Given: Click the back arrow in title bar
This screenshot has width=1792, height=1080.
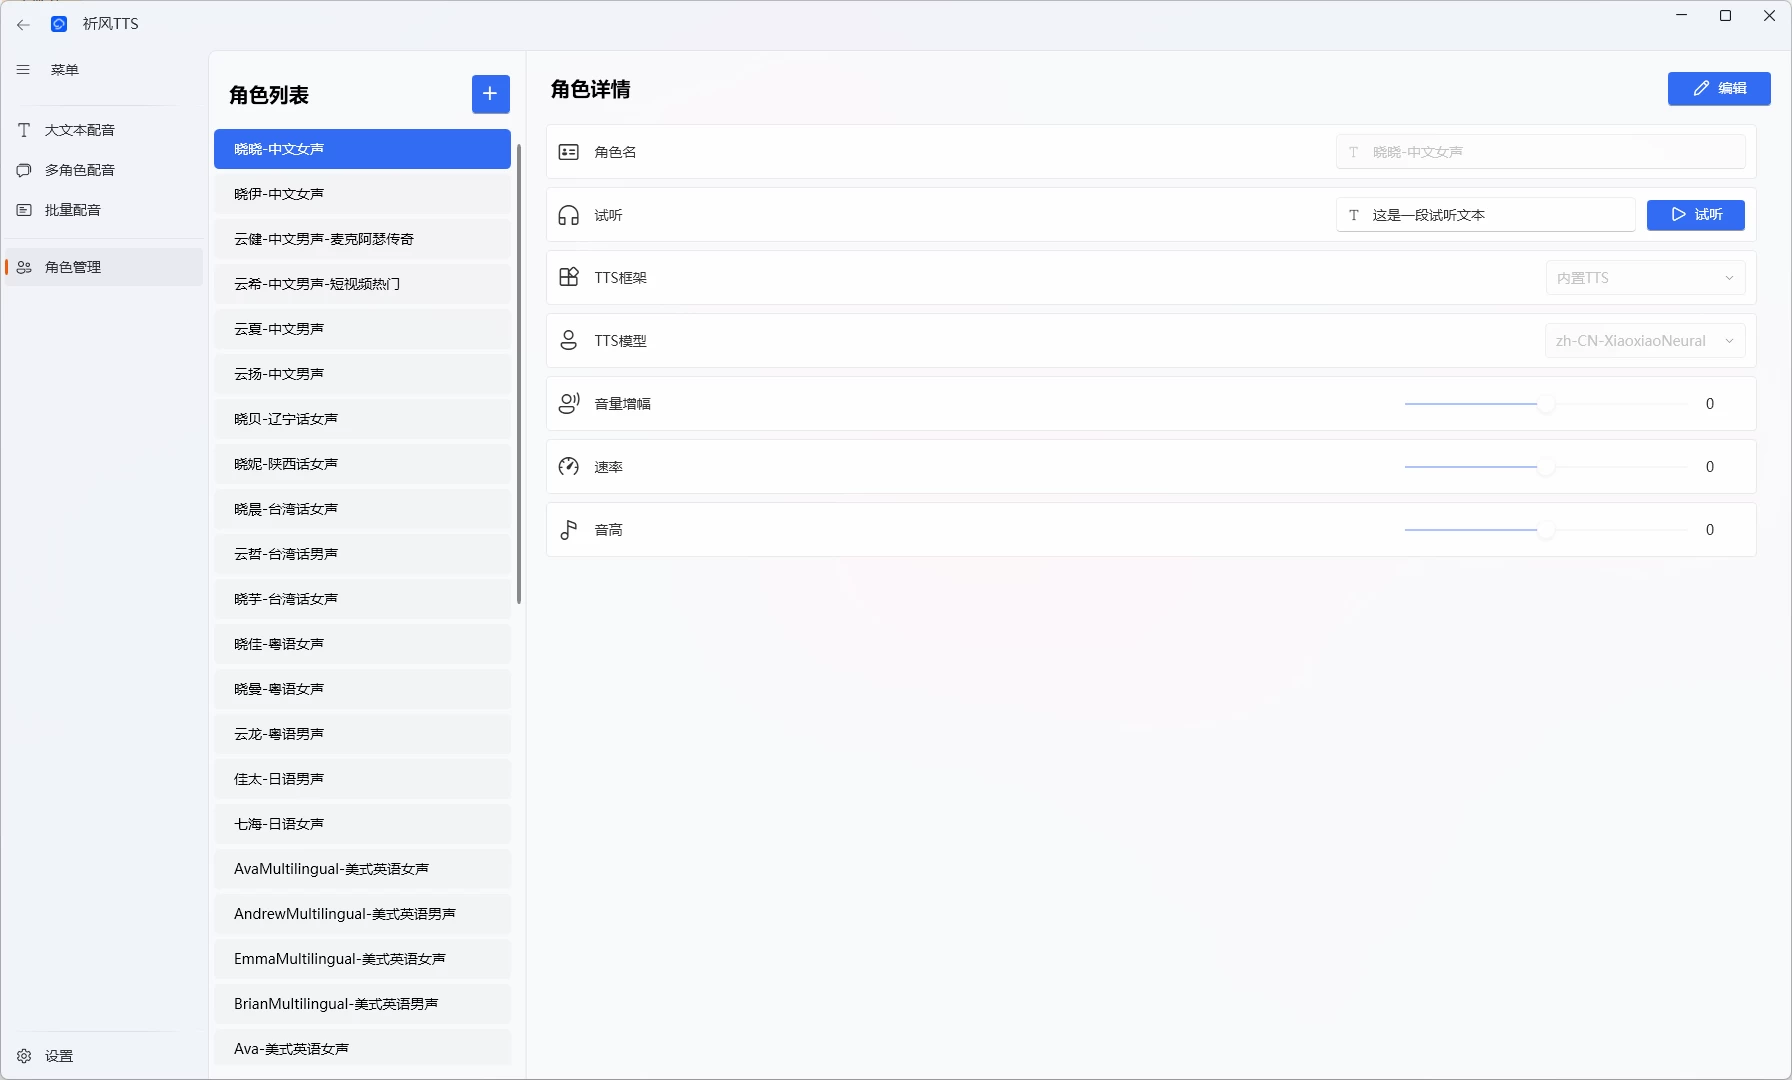Looking at the screenshot, I should tap(23, 24).
